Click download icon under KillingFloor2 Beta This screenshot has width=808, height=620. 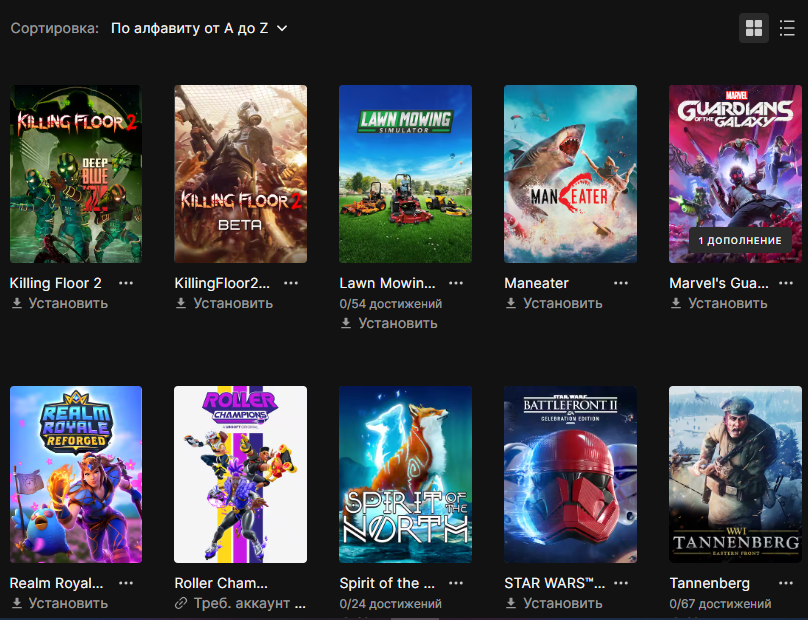point(181,303)
